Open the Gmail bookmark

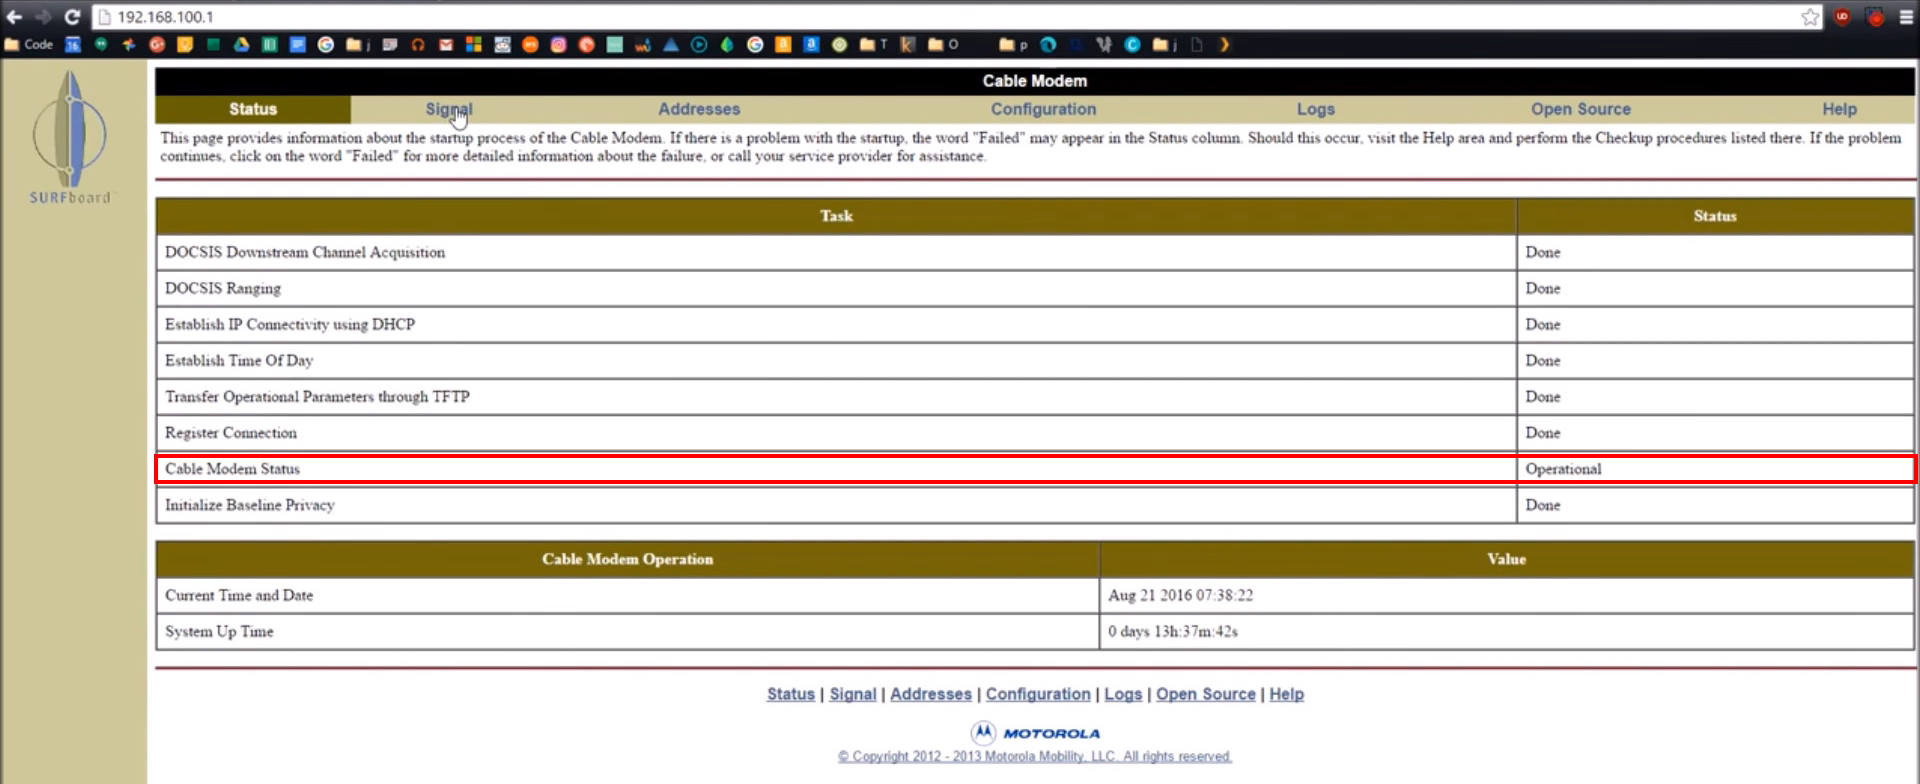446,44
